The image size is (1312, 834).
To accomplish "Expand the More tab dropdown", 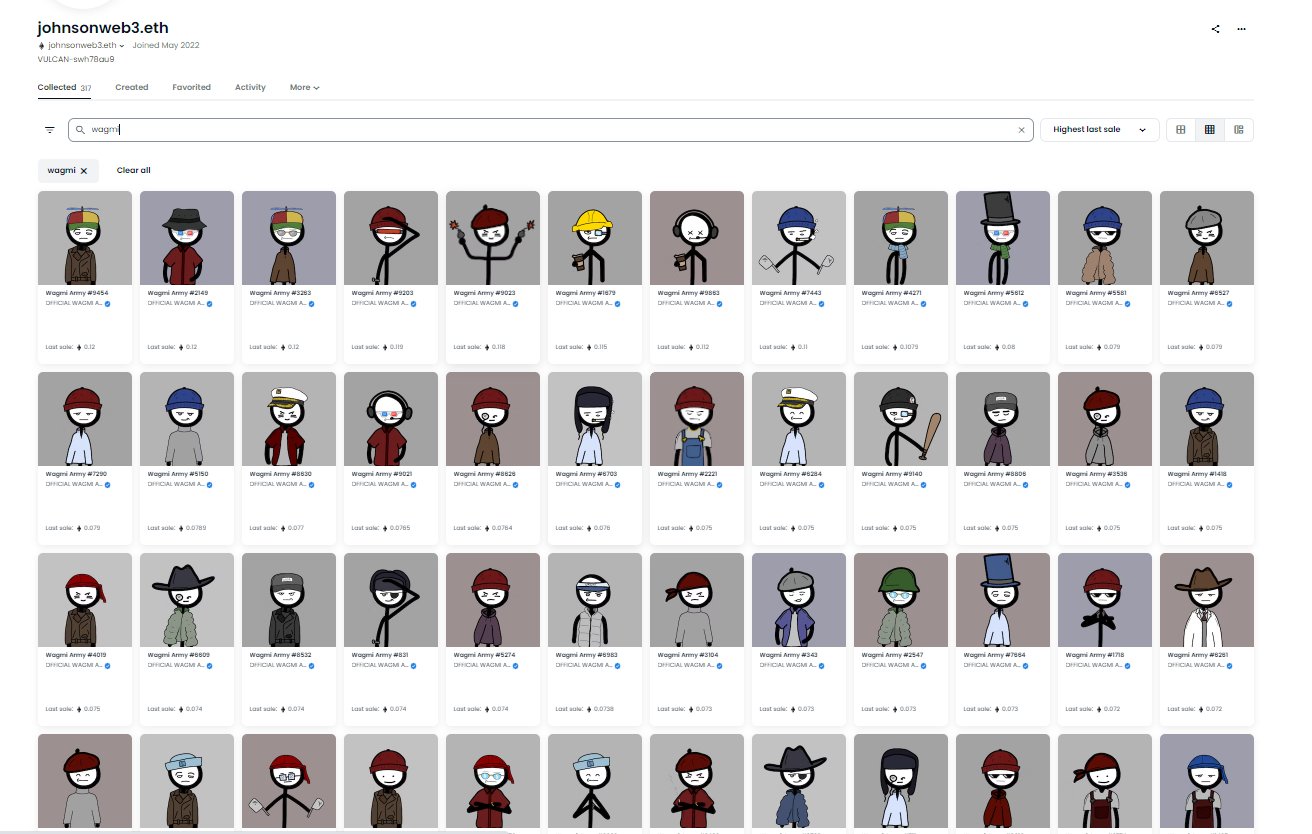I will pos(305,88).
